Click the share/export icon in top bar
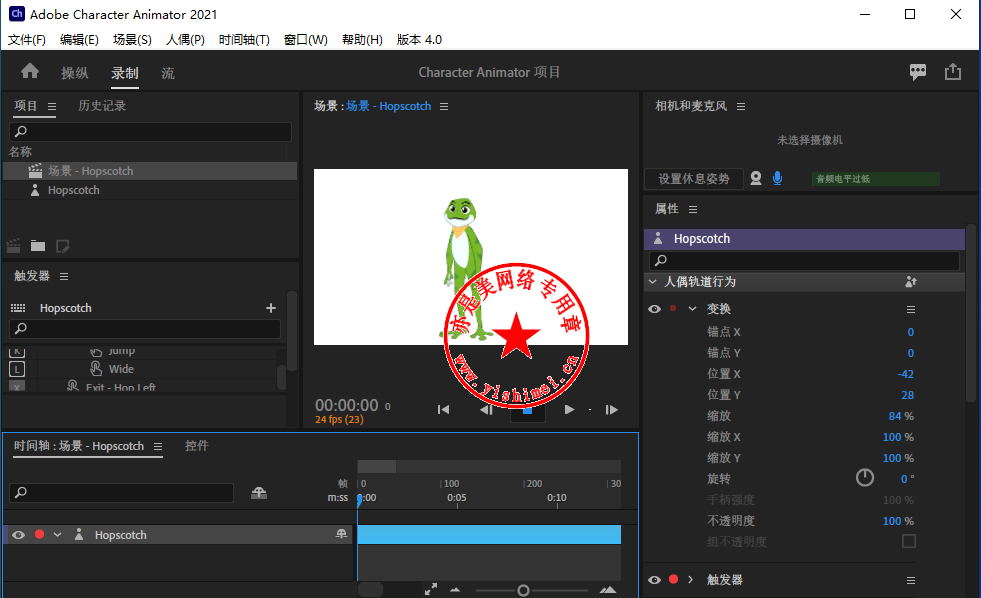The width and height of the screenshot is (981, 598). (x=953, y=72)
